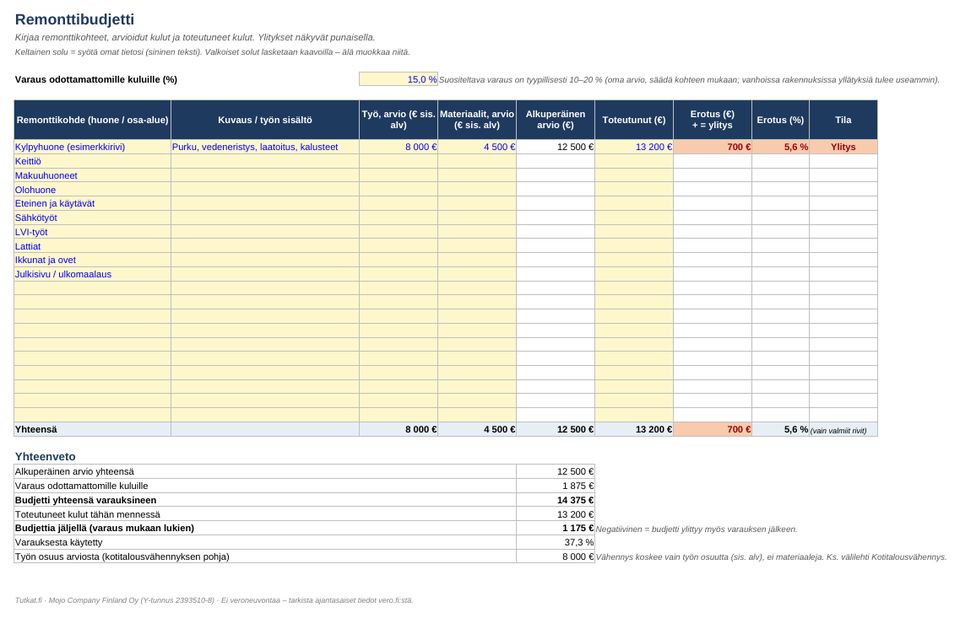This screenshot has width=960, height=618.
Task: Click the Remonttibudjetti title
Action: pyautogui.click(x=75, y=20)
